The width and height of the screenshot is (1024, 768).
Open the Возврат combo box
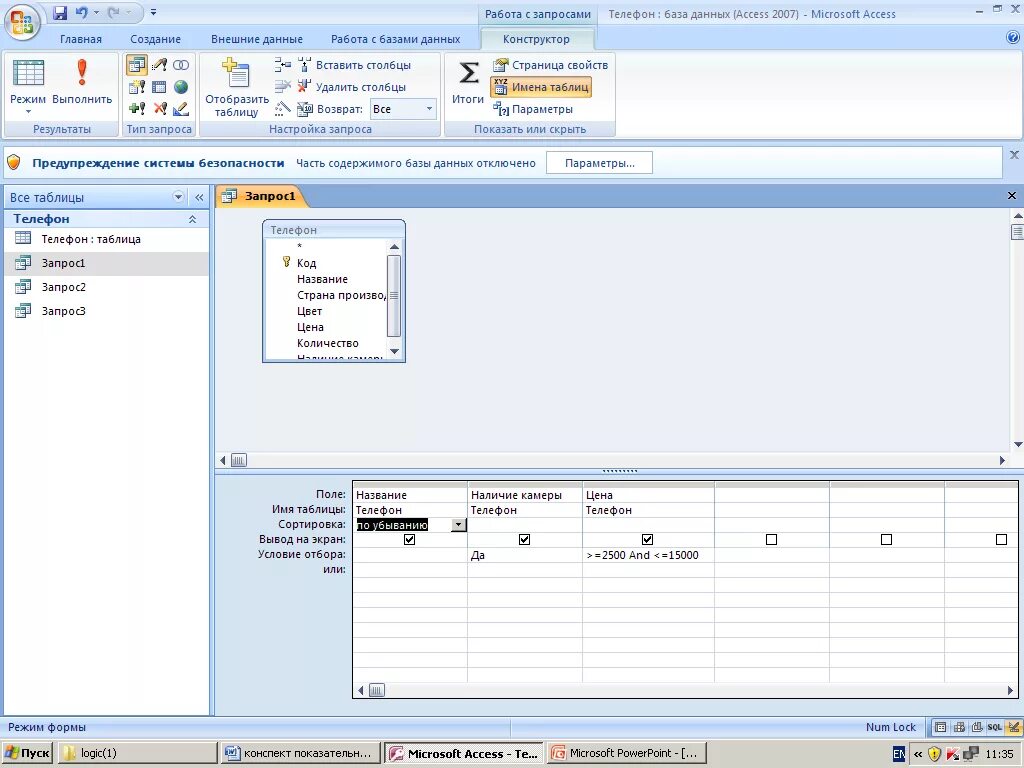(x=403, y=109)
